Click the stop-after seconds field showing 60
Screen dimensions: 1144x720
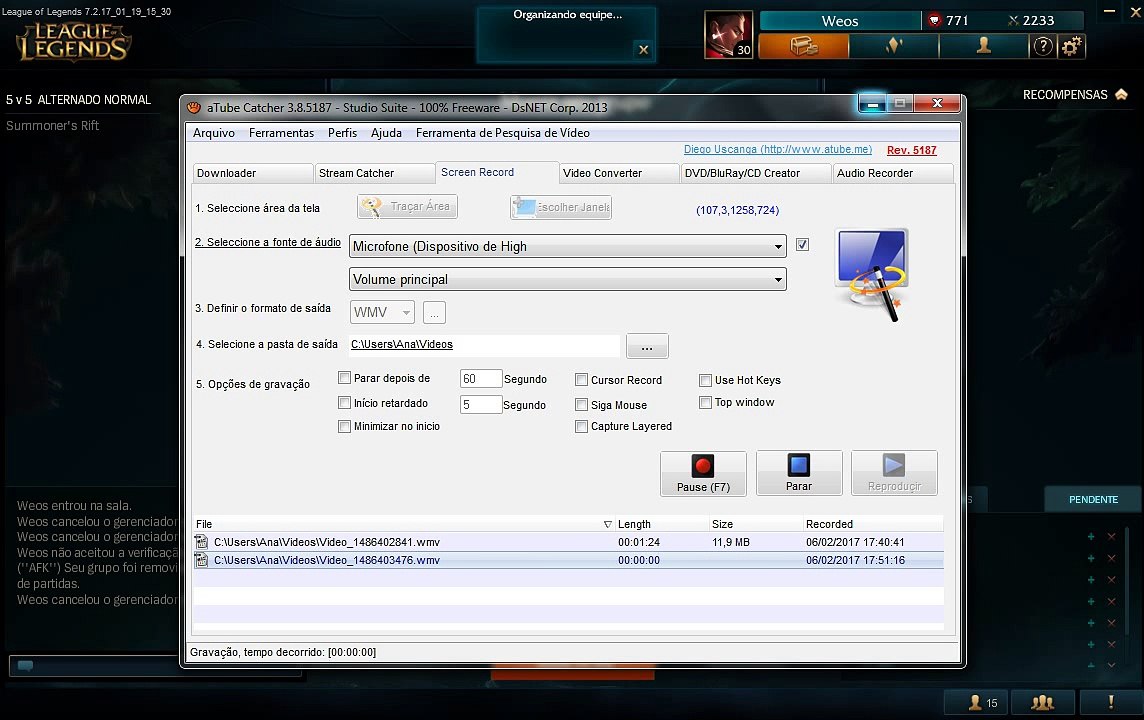tap(481, 379)
